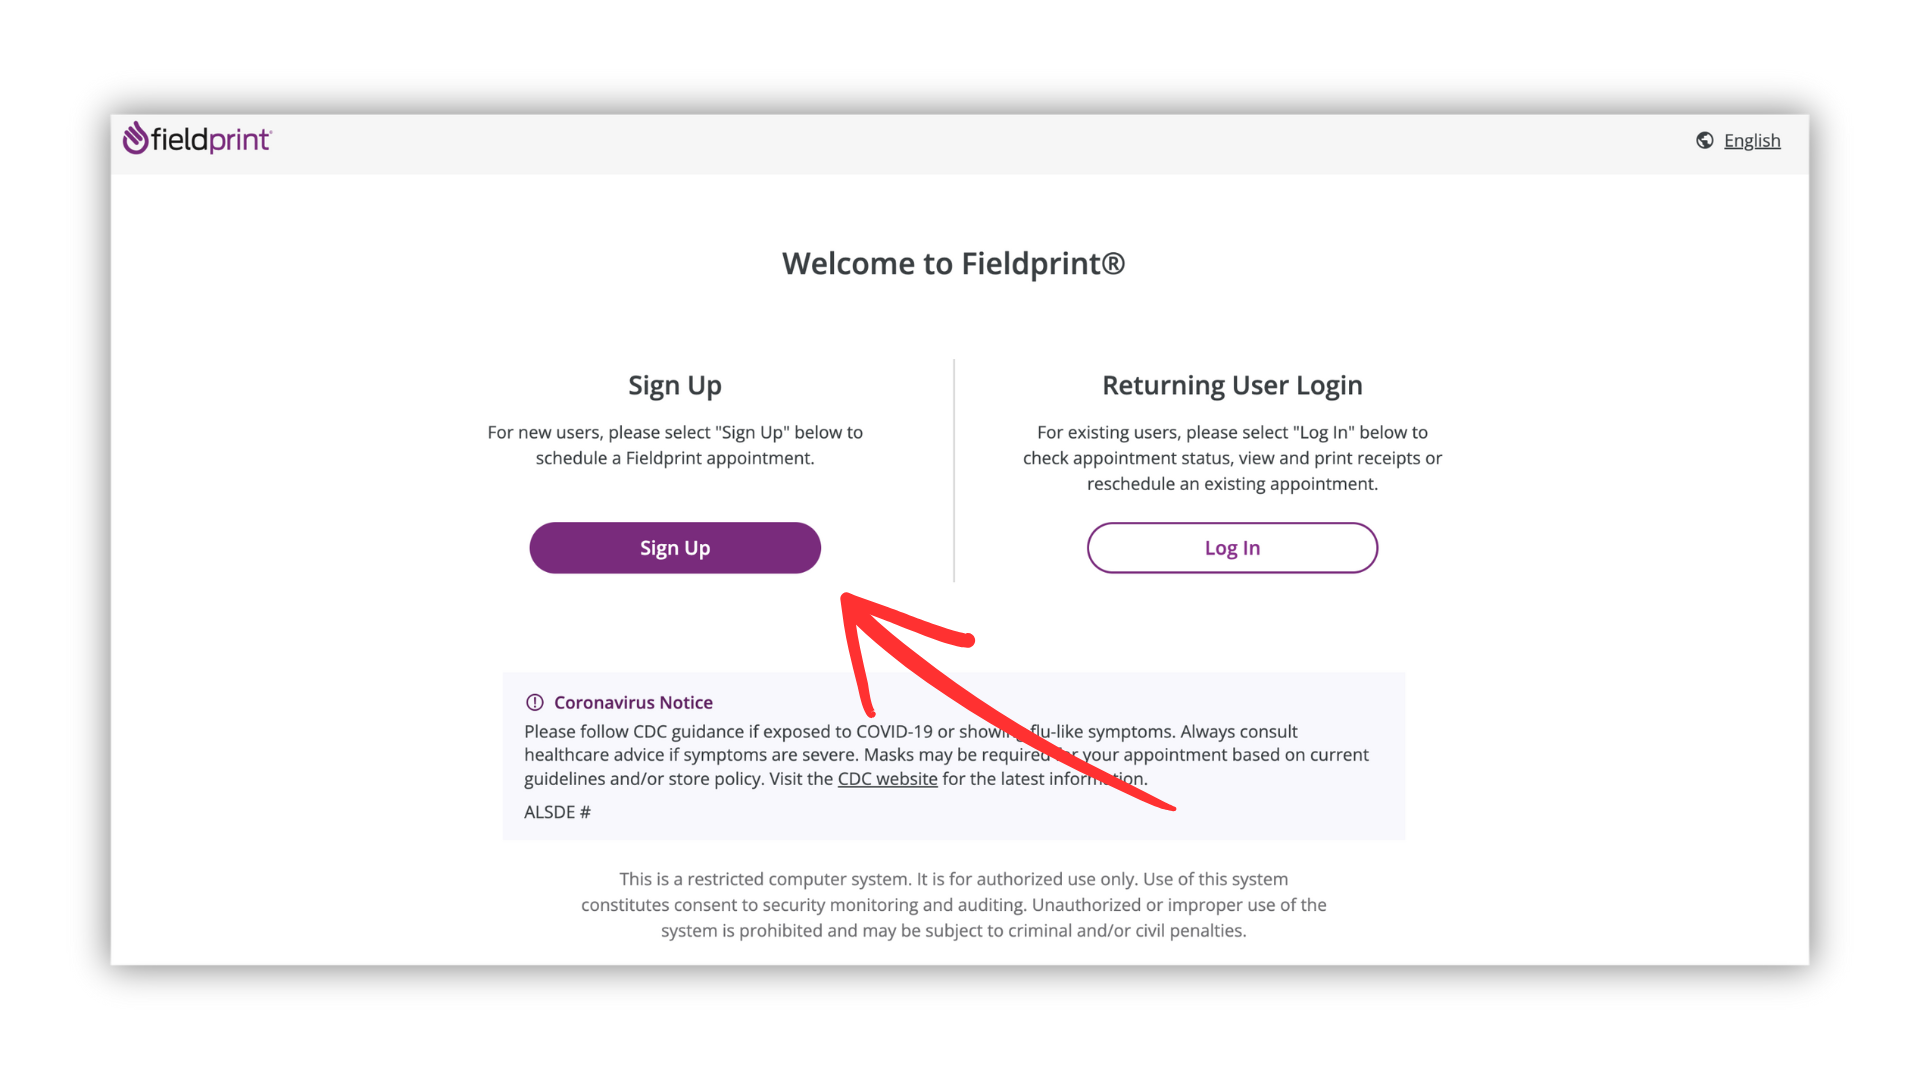Click the Fieldprint logo
This screenshot has width=1920, height=1080.
[197, 139]
